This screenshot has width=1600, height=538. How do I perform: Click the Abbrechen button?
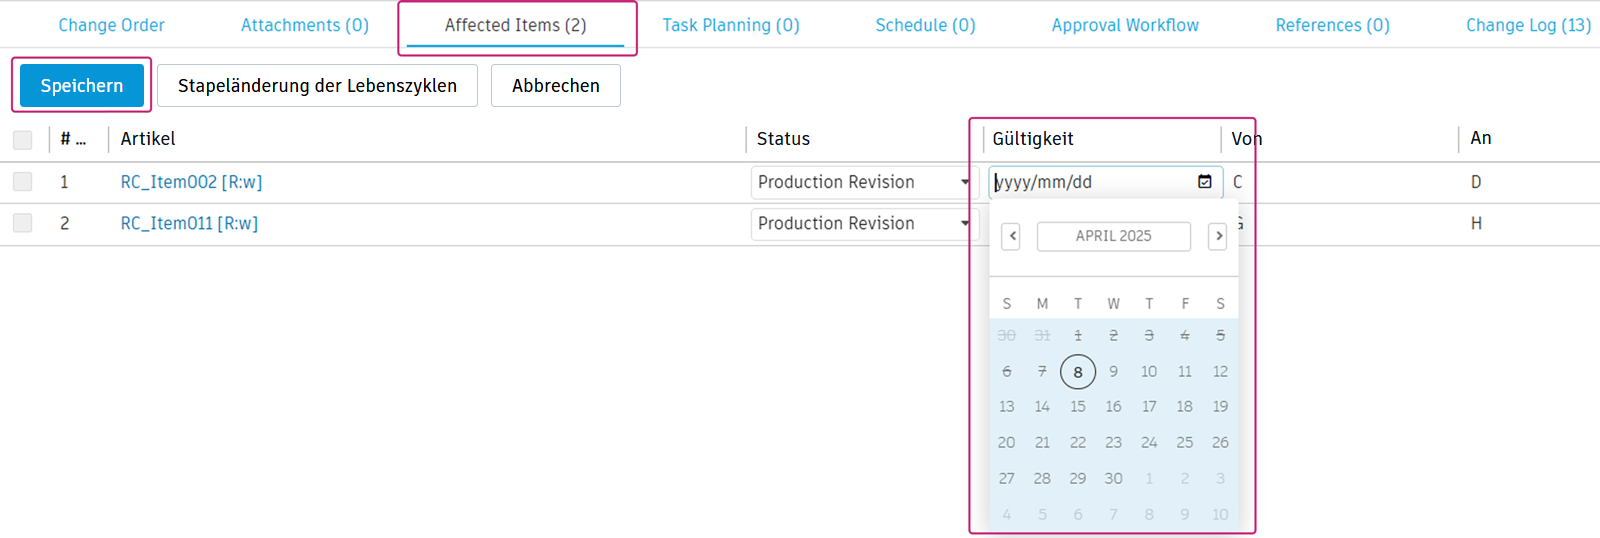(x=556, y=86)
